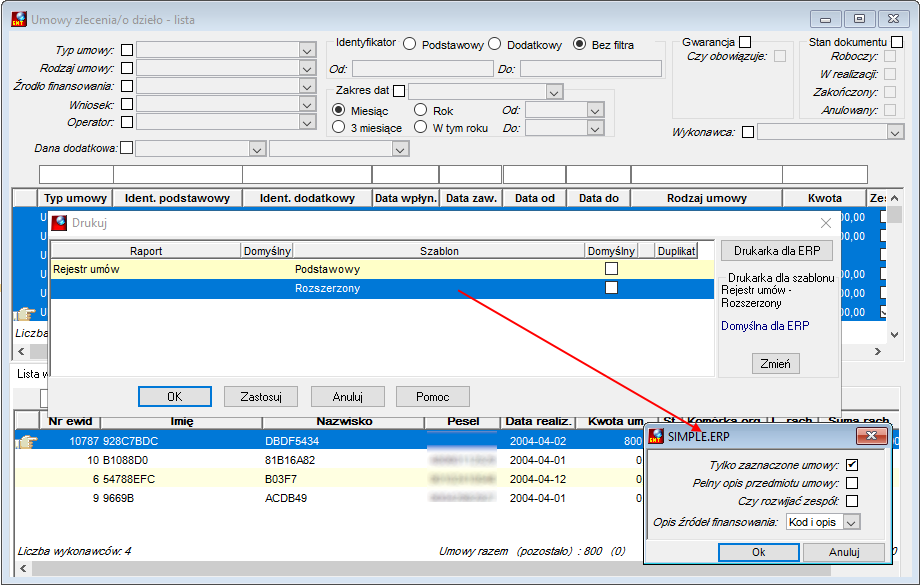Select the Bez filtra radio button
Image resolution: width=920 pixels, height=585 pixels.
(579, 44)
